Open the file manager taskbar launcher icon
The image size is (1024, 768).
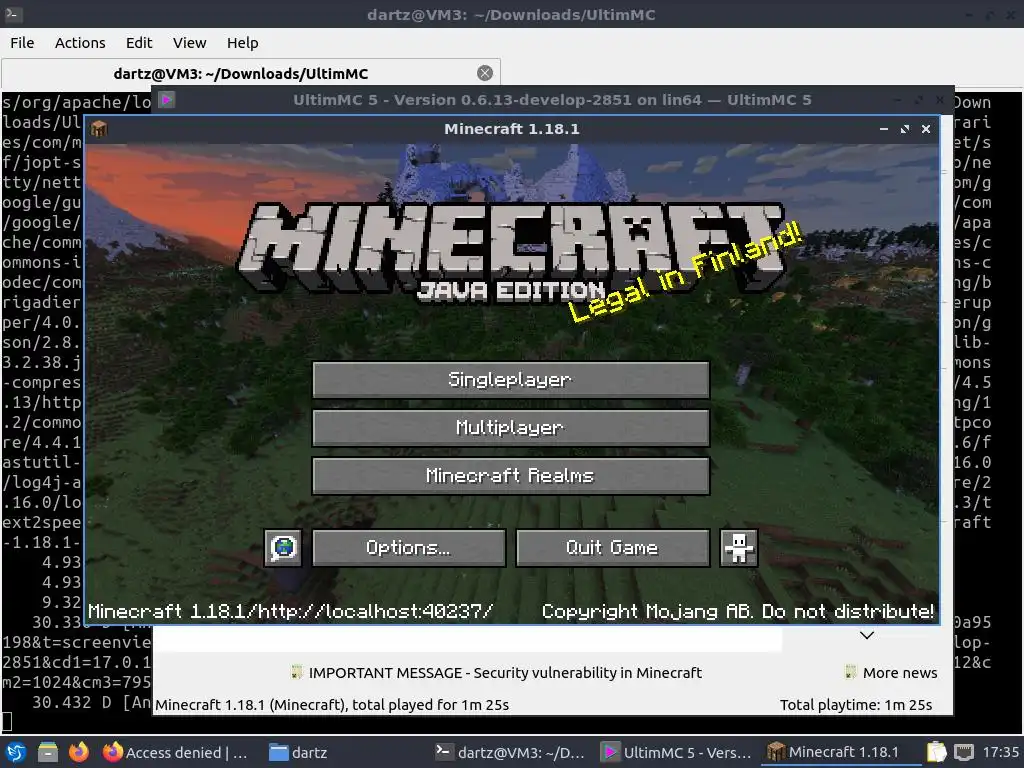47,752
